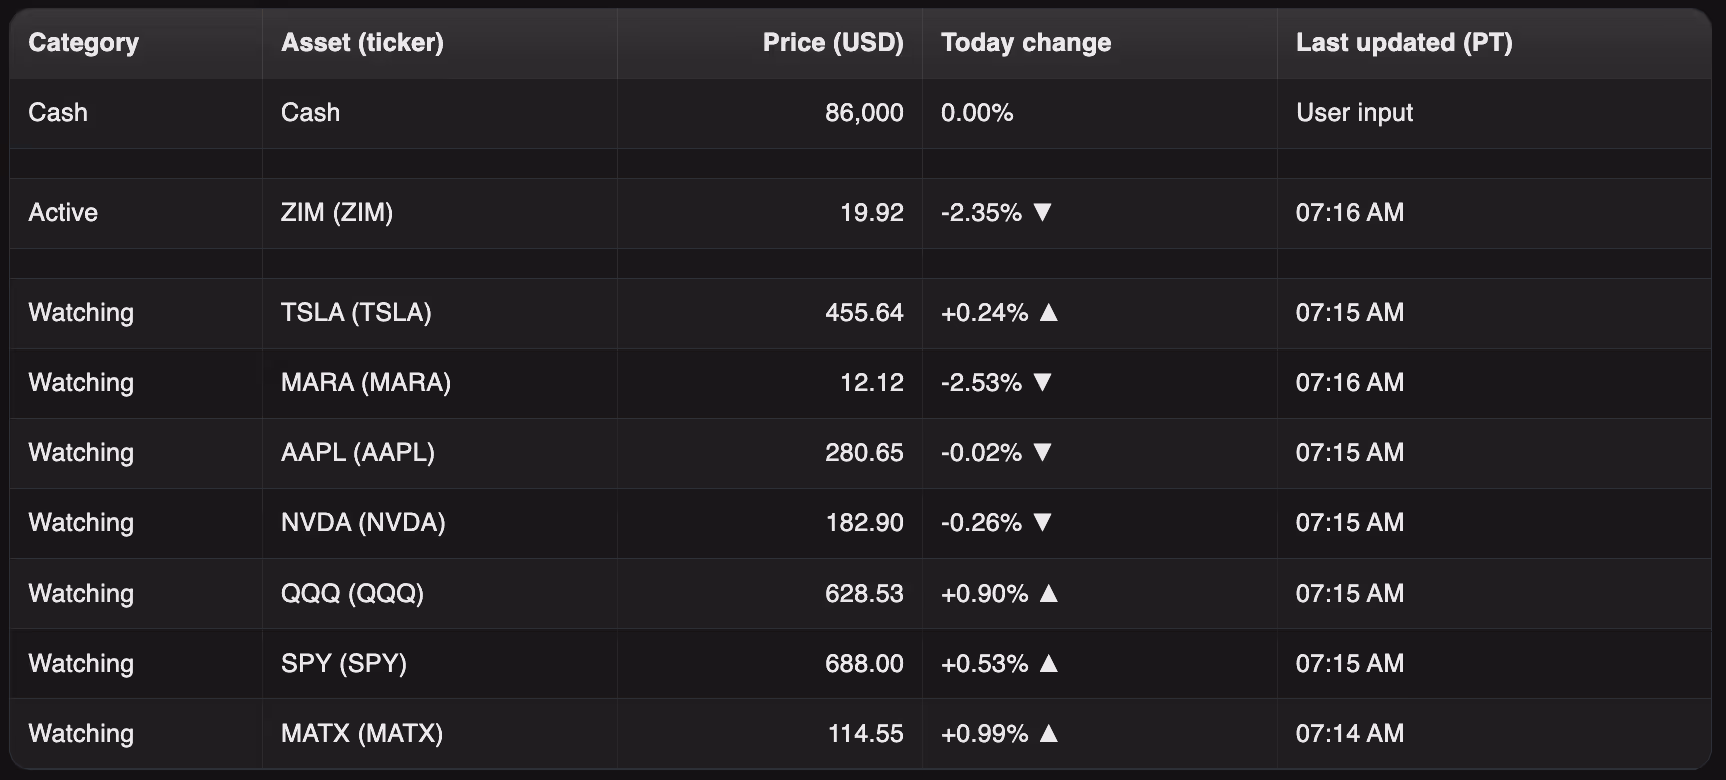Click the up arrow beside TSLA's +0.24%
This screenshot has width=1726, height=780.
coord(1048,312)
